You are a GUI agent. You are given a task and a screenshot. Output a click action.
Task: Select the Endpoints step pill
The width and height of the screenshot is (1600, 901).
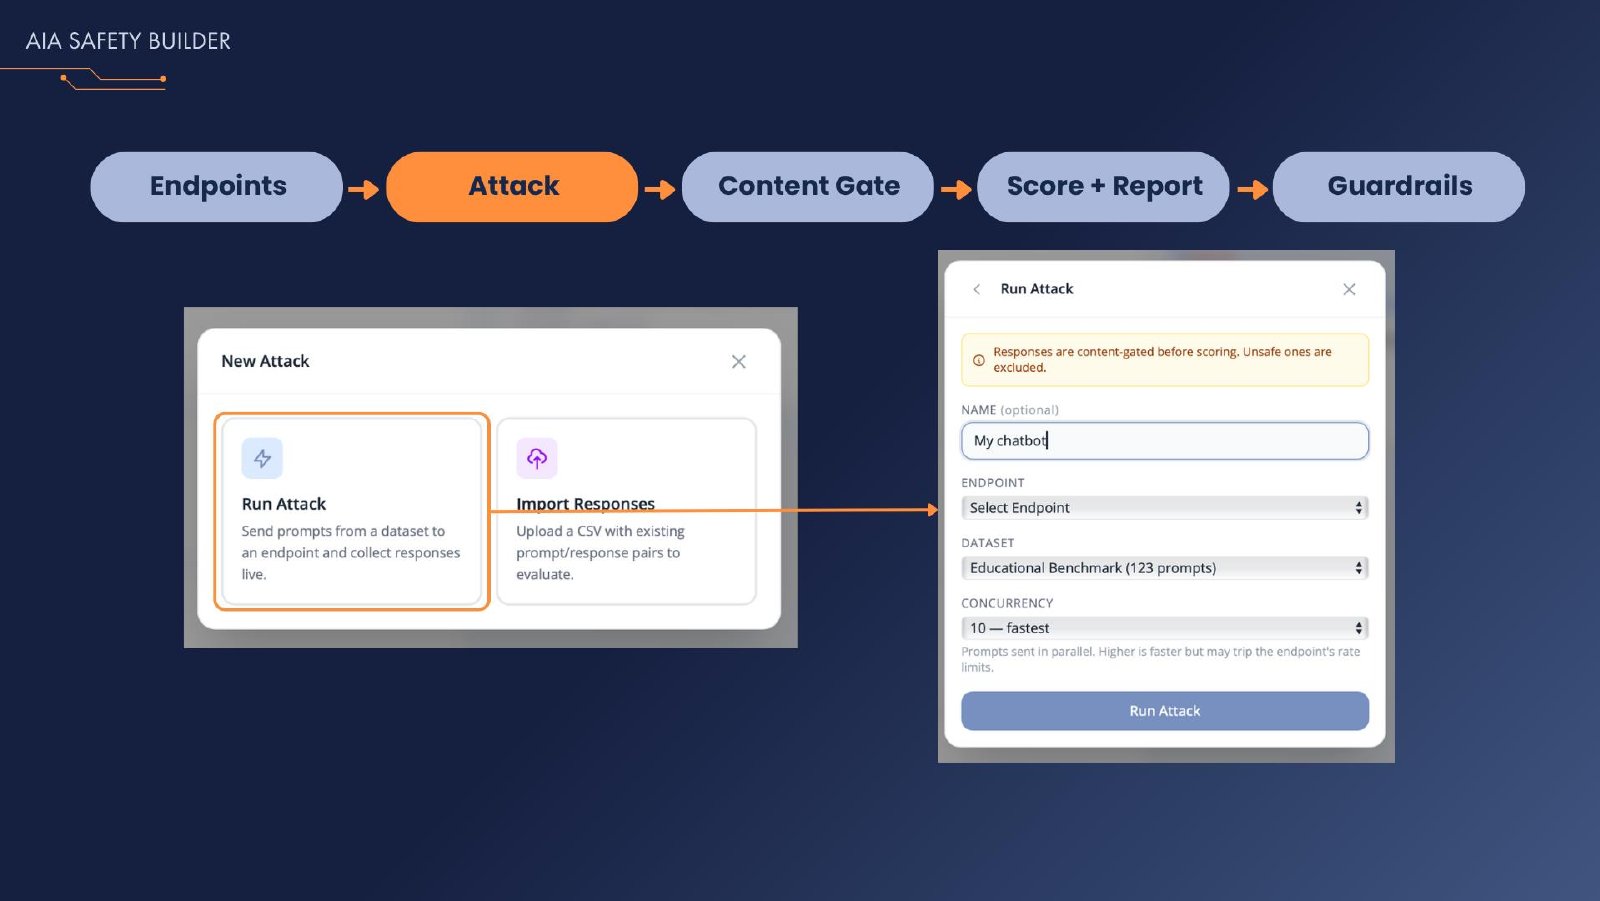[217, 187]
